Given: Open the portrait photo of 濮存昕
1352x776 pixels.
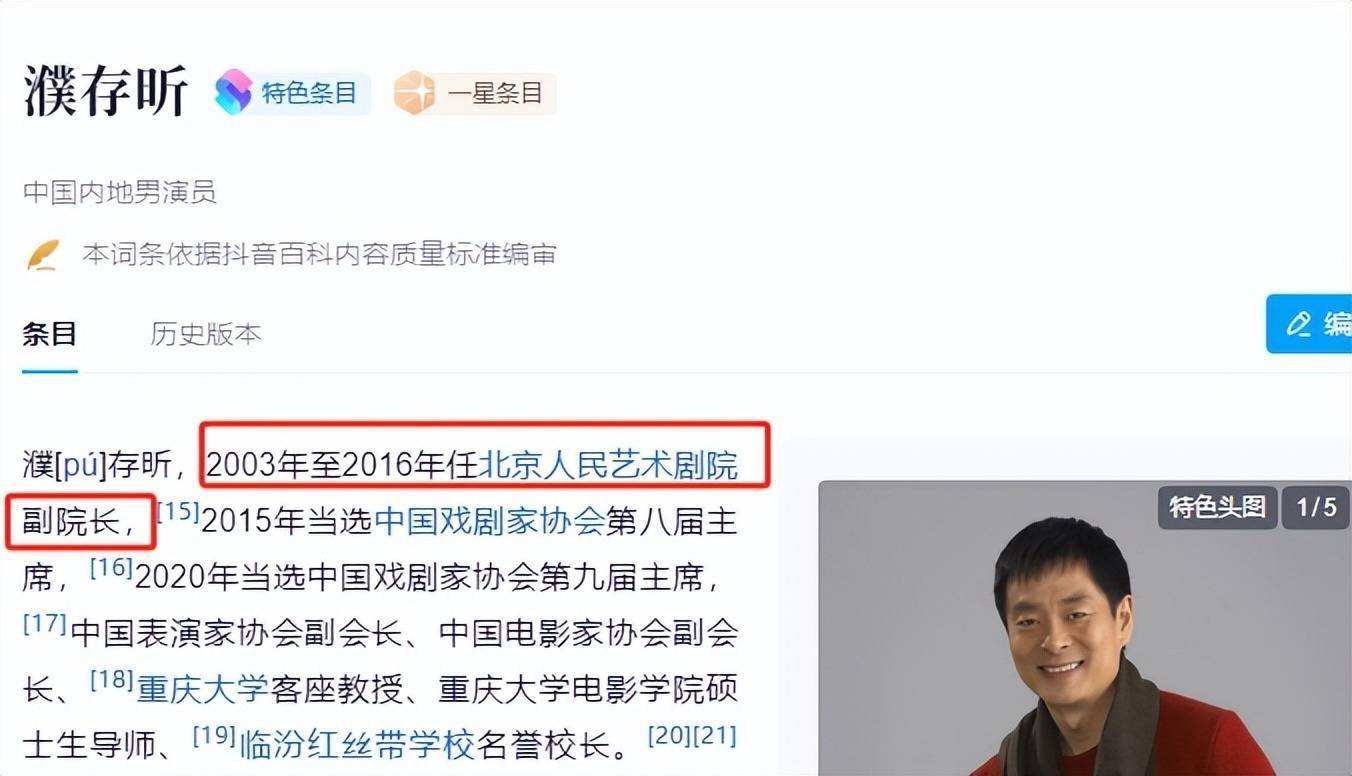Looking at the screenshot, I should click(x=1085, y=628).
